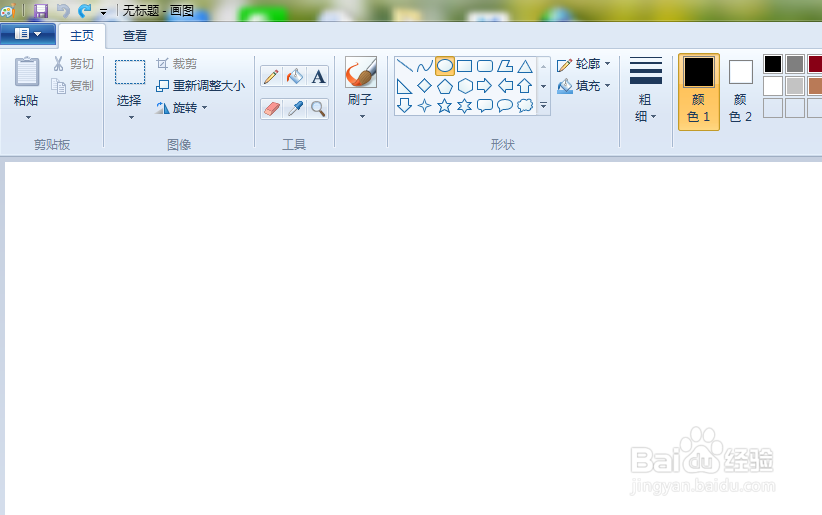Expand the 选择 (Select) dropdown arrow

tap(131, 117)
